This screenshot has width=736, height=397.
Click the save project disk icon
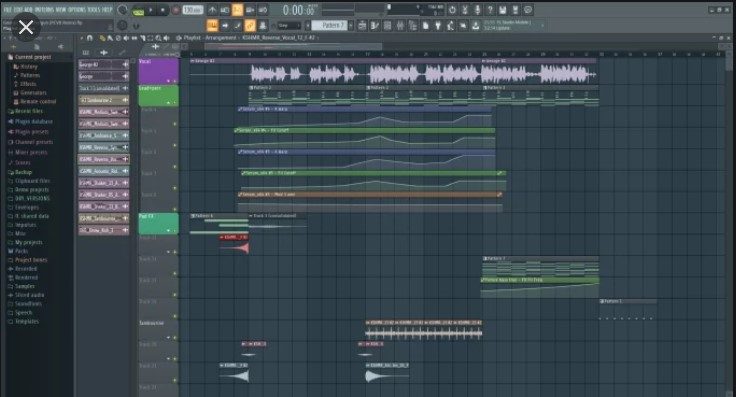[503, 9]
